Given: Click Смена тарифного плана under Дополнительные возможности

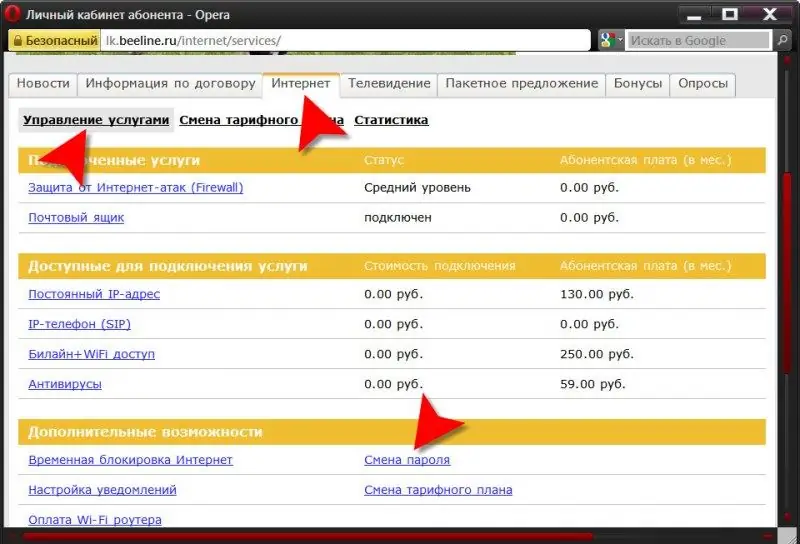Looking at the screenshot, I should pos(438,490).
